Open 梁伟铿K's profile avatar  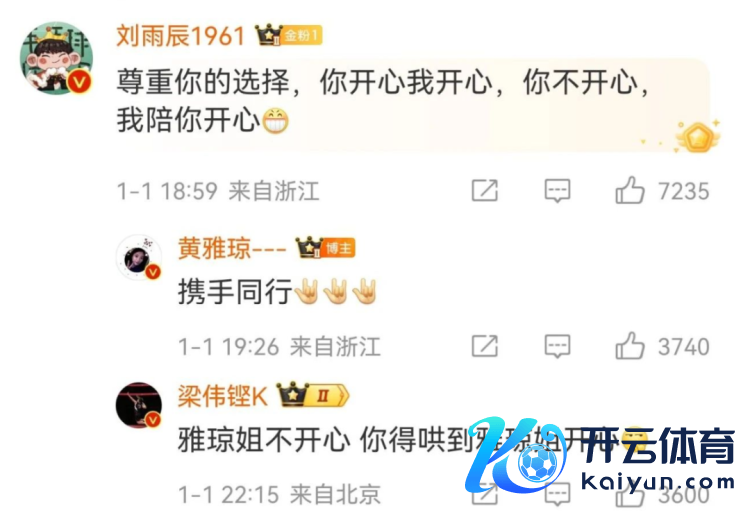[x=139, y=405]
